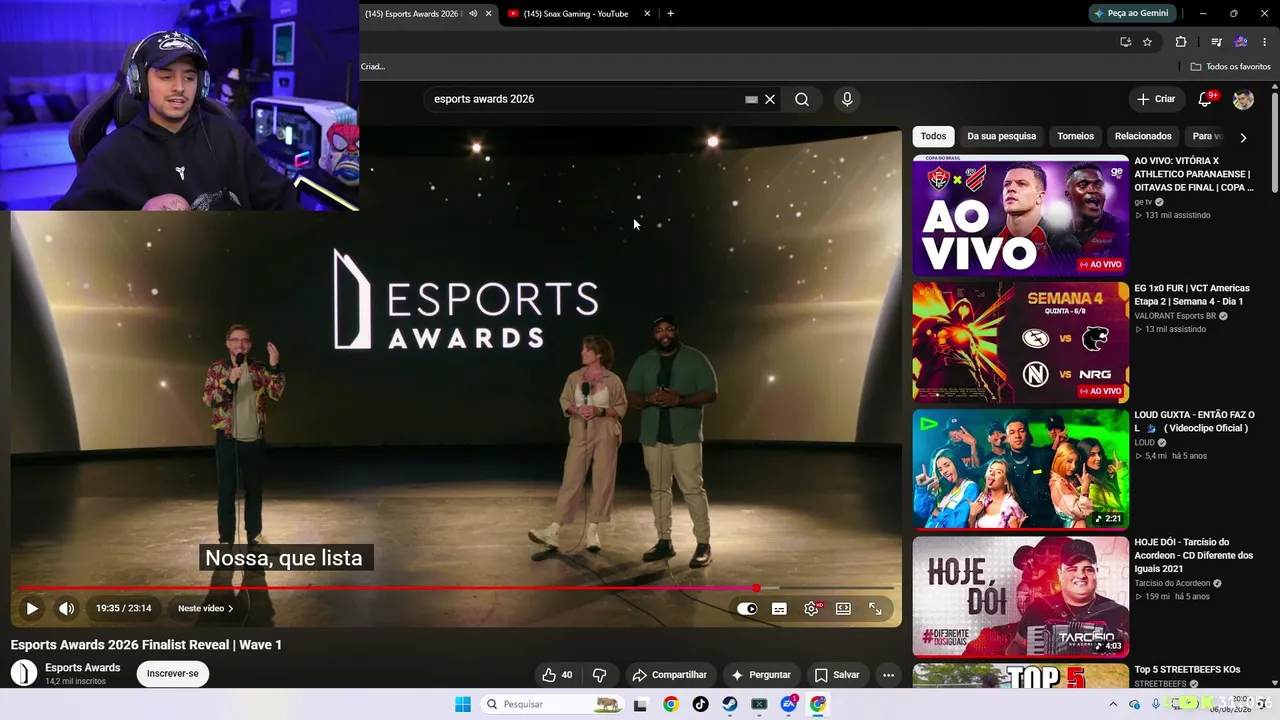The width and height of the screenshot is (1280, 720).
Task: Mute the Esports Awards browser tab audio icon
Action: [x=473, y=13]
